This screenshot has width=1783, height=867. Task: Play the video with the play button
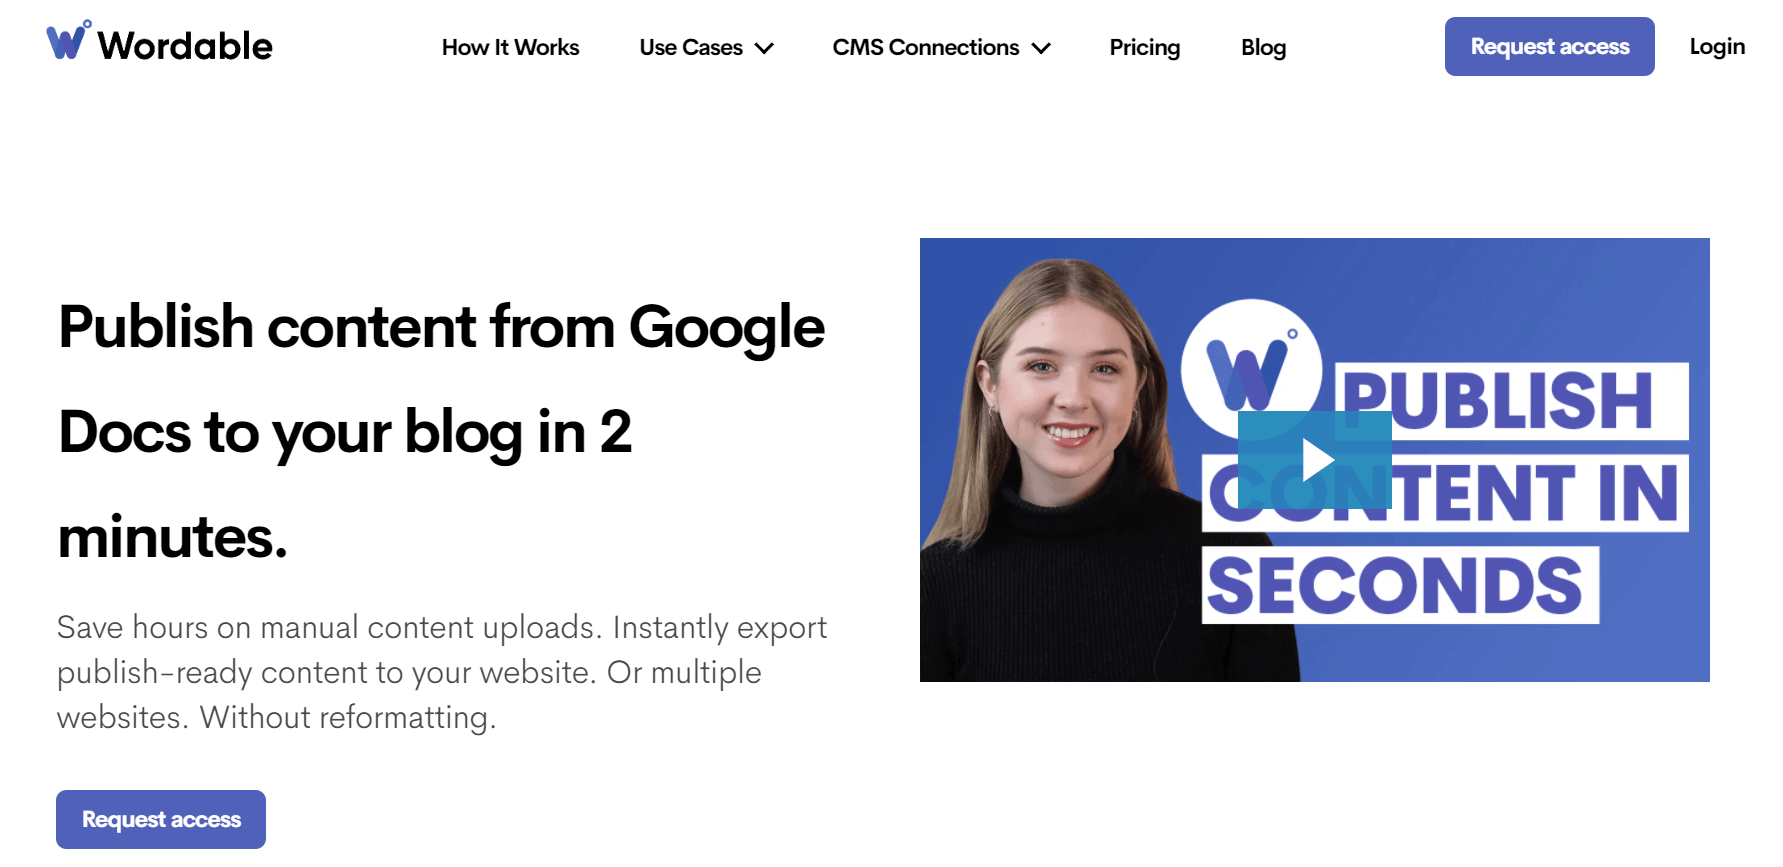coord(1315,460)
